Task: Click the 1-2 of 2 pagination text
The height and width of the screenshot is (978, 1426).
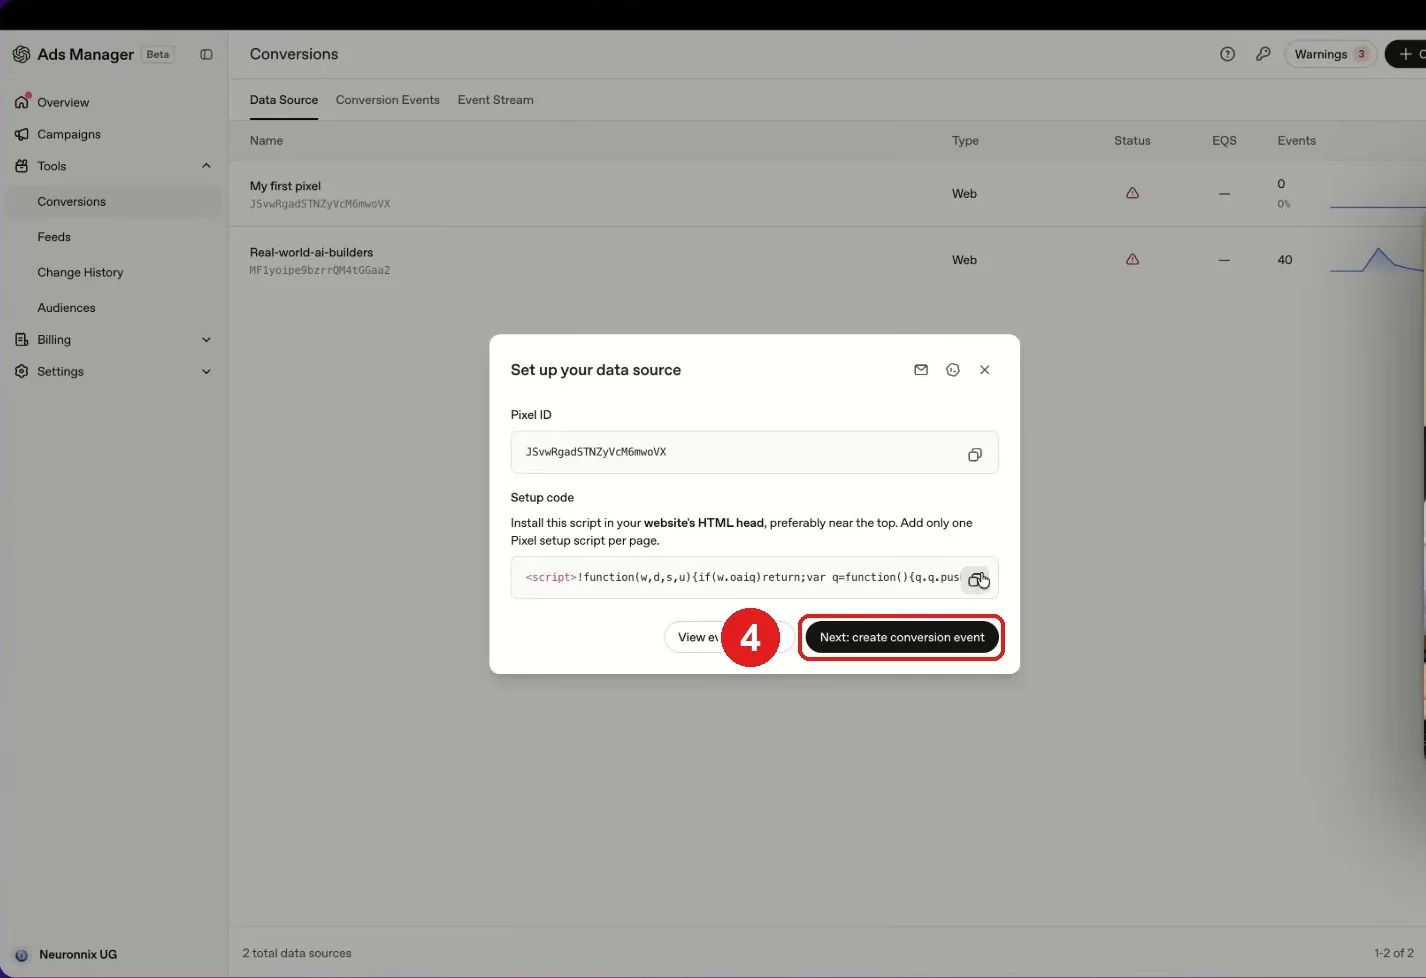Action: 1393,953
